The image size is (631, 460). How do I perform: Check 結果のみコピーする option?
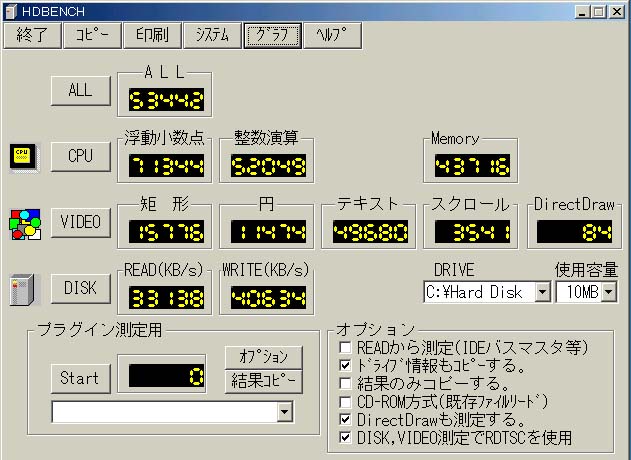[346, 383]
